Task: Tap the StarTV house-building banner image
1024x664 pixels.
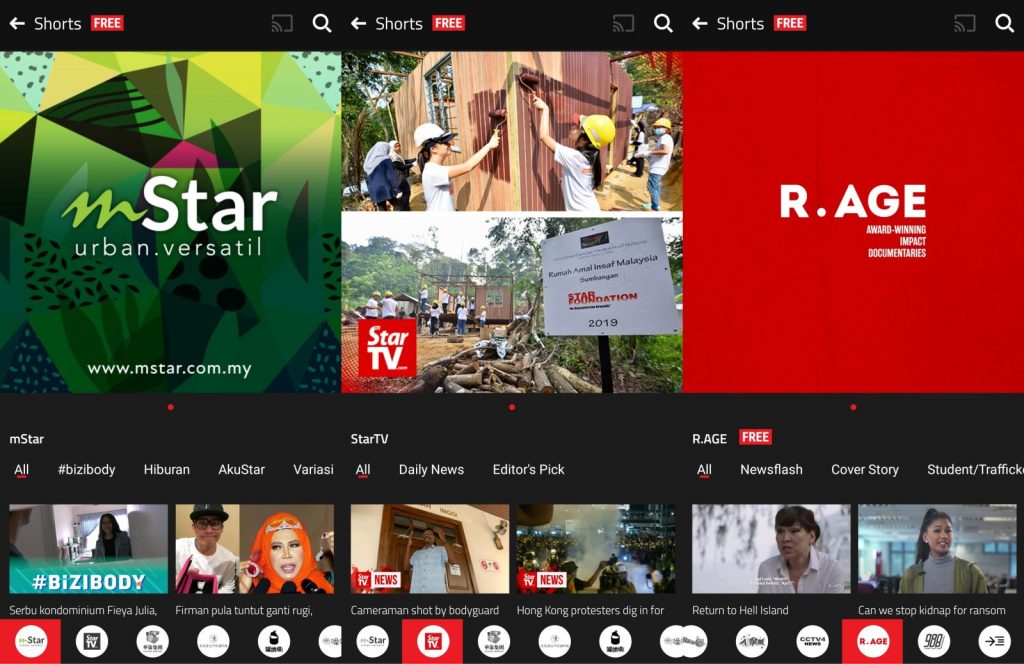Action: (512, 222)
